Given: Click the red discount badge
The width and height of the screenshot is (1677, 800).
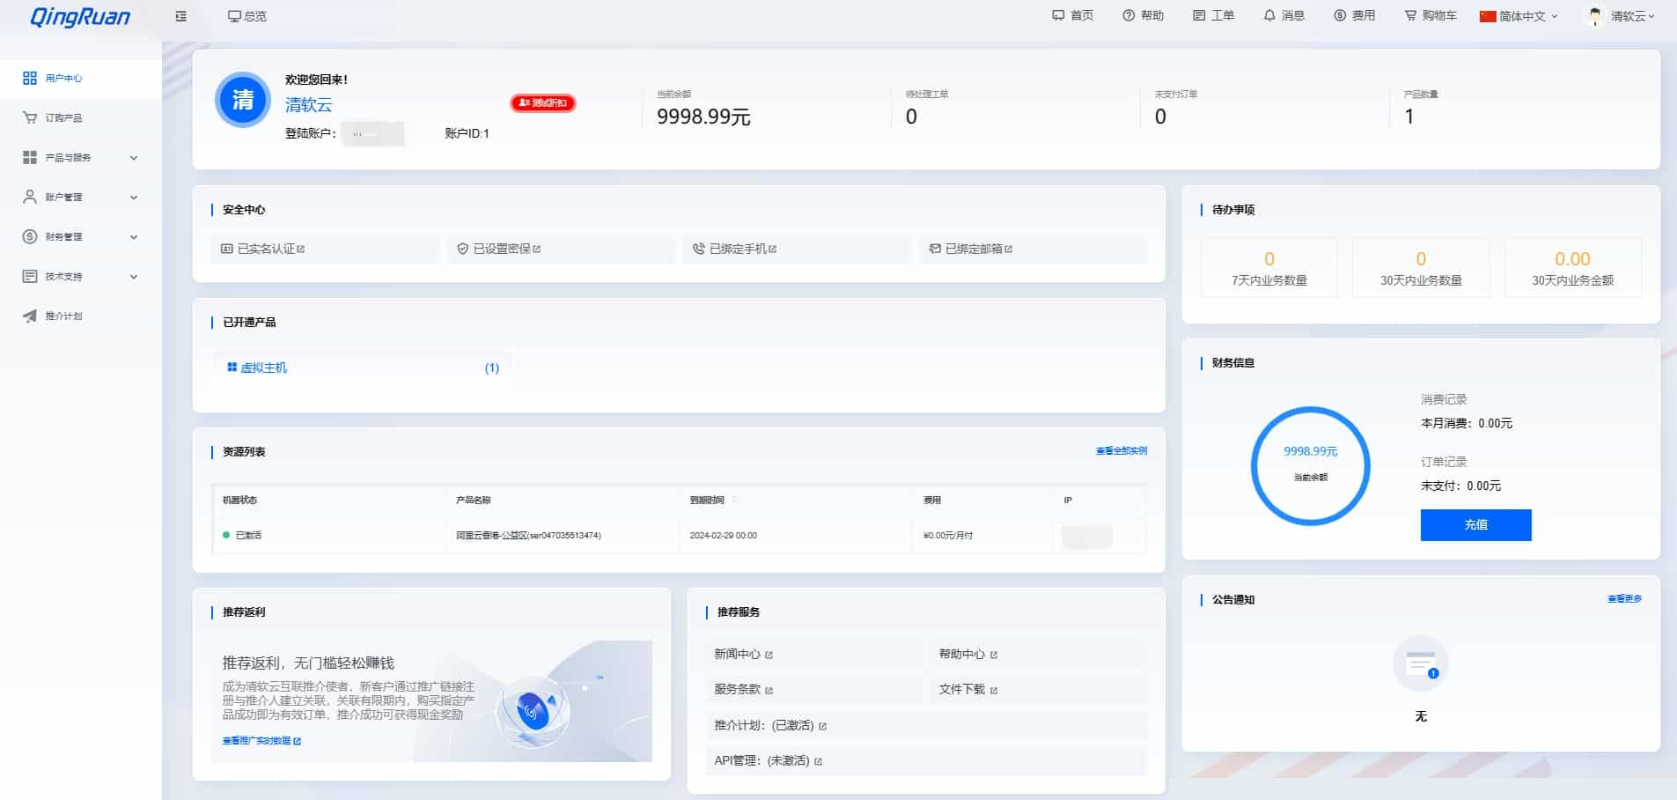Looking at the screenshot, I should [x=543, y=103].
